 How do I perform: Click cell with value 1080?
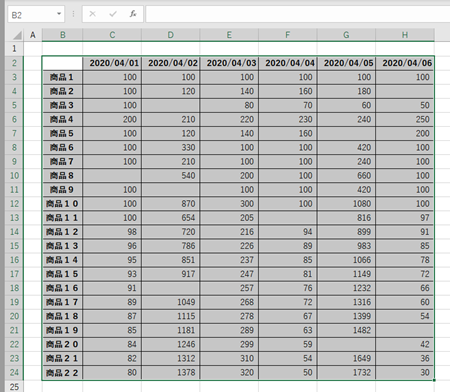pyautogui.click(x=346, y=204)
